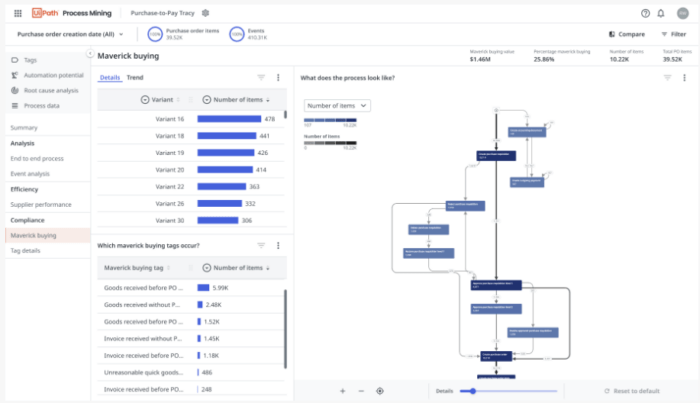Open the help question mark icon
700x403 pixels.
pyautogui.click(x=645, y=13)
